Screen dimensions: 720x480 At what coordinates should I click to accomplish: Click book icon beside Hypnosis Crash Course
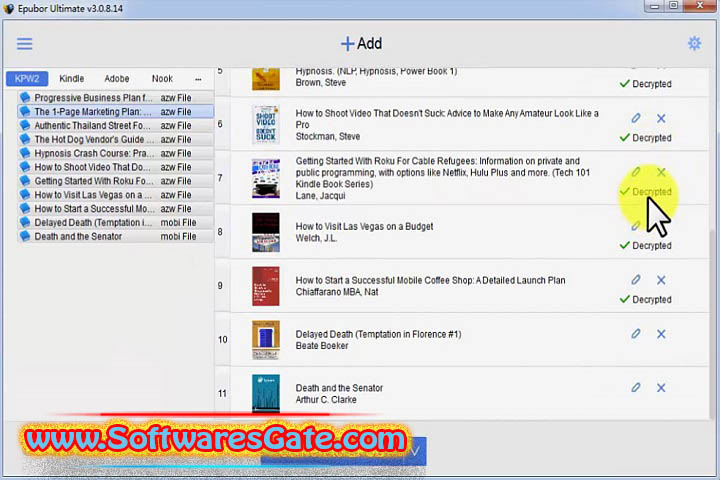coord(25,152)
